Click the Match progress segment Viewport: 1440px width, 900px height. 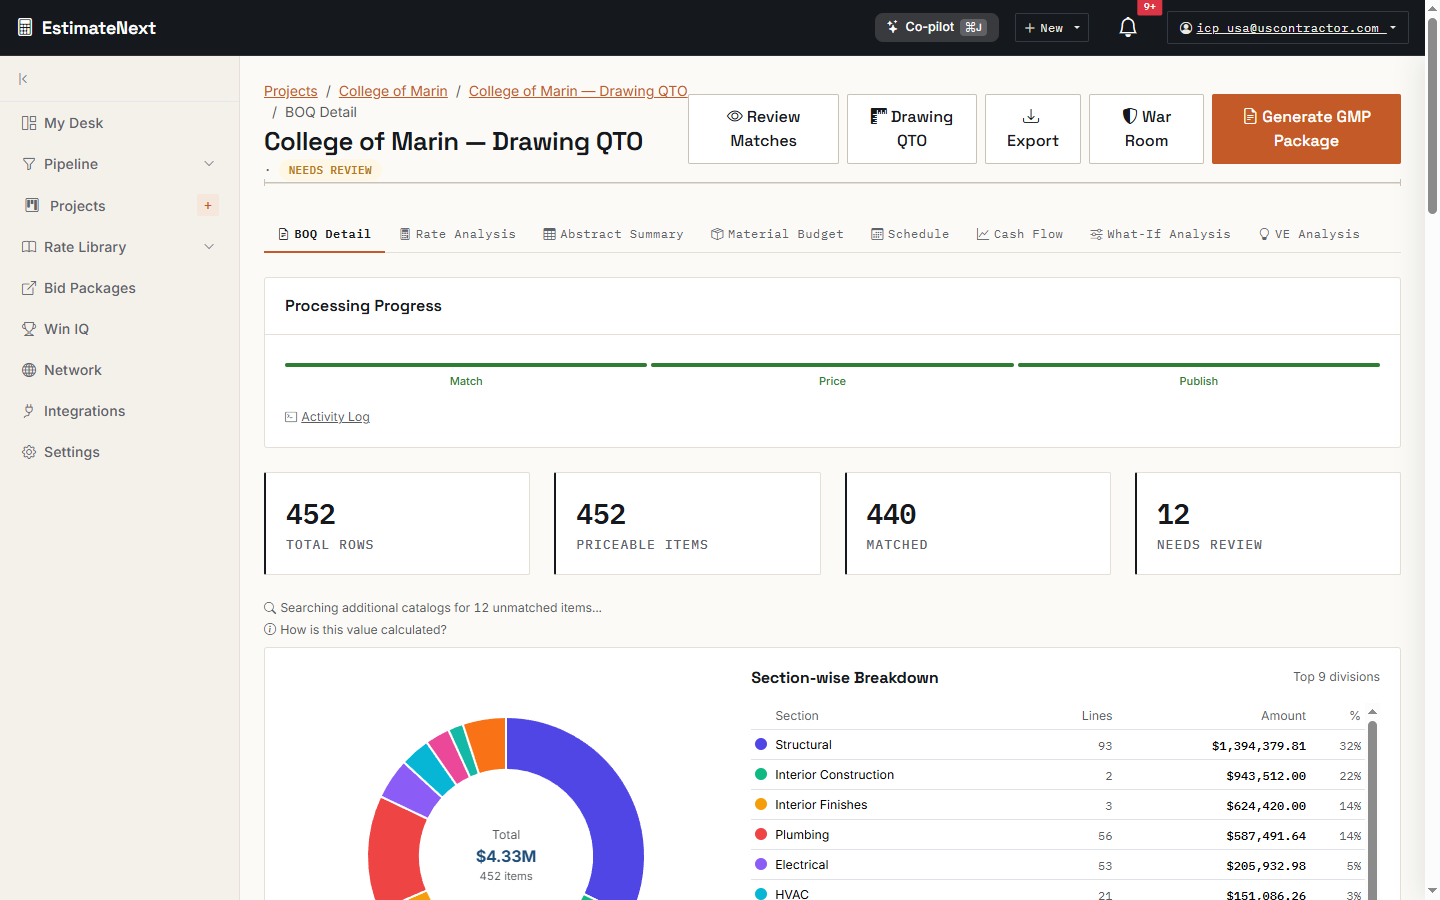click(466, 365)
